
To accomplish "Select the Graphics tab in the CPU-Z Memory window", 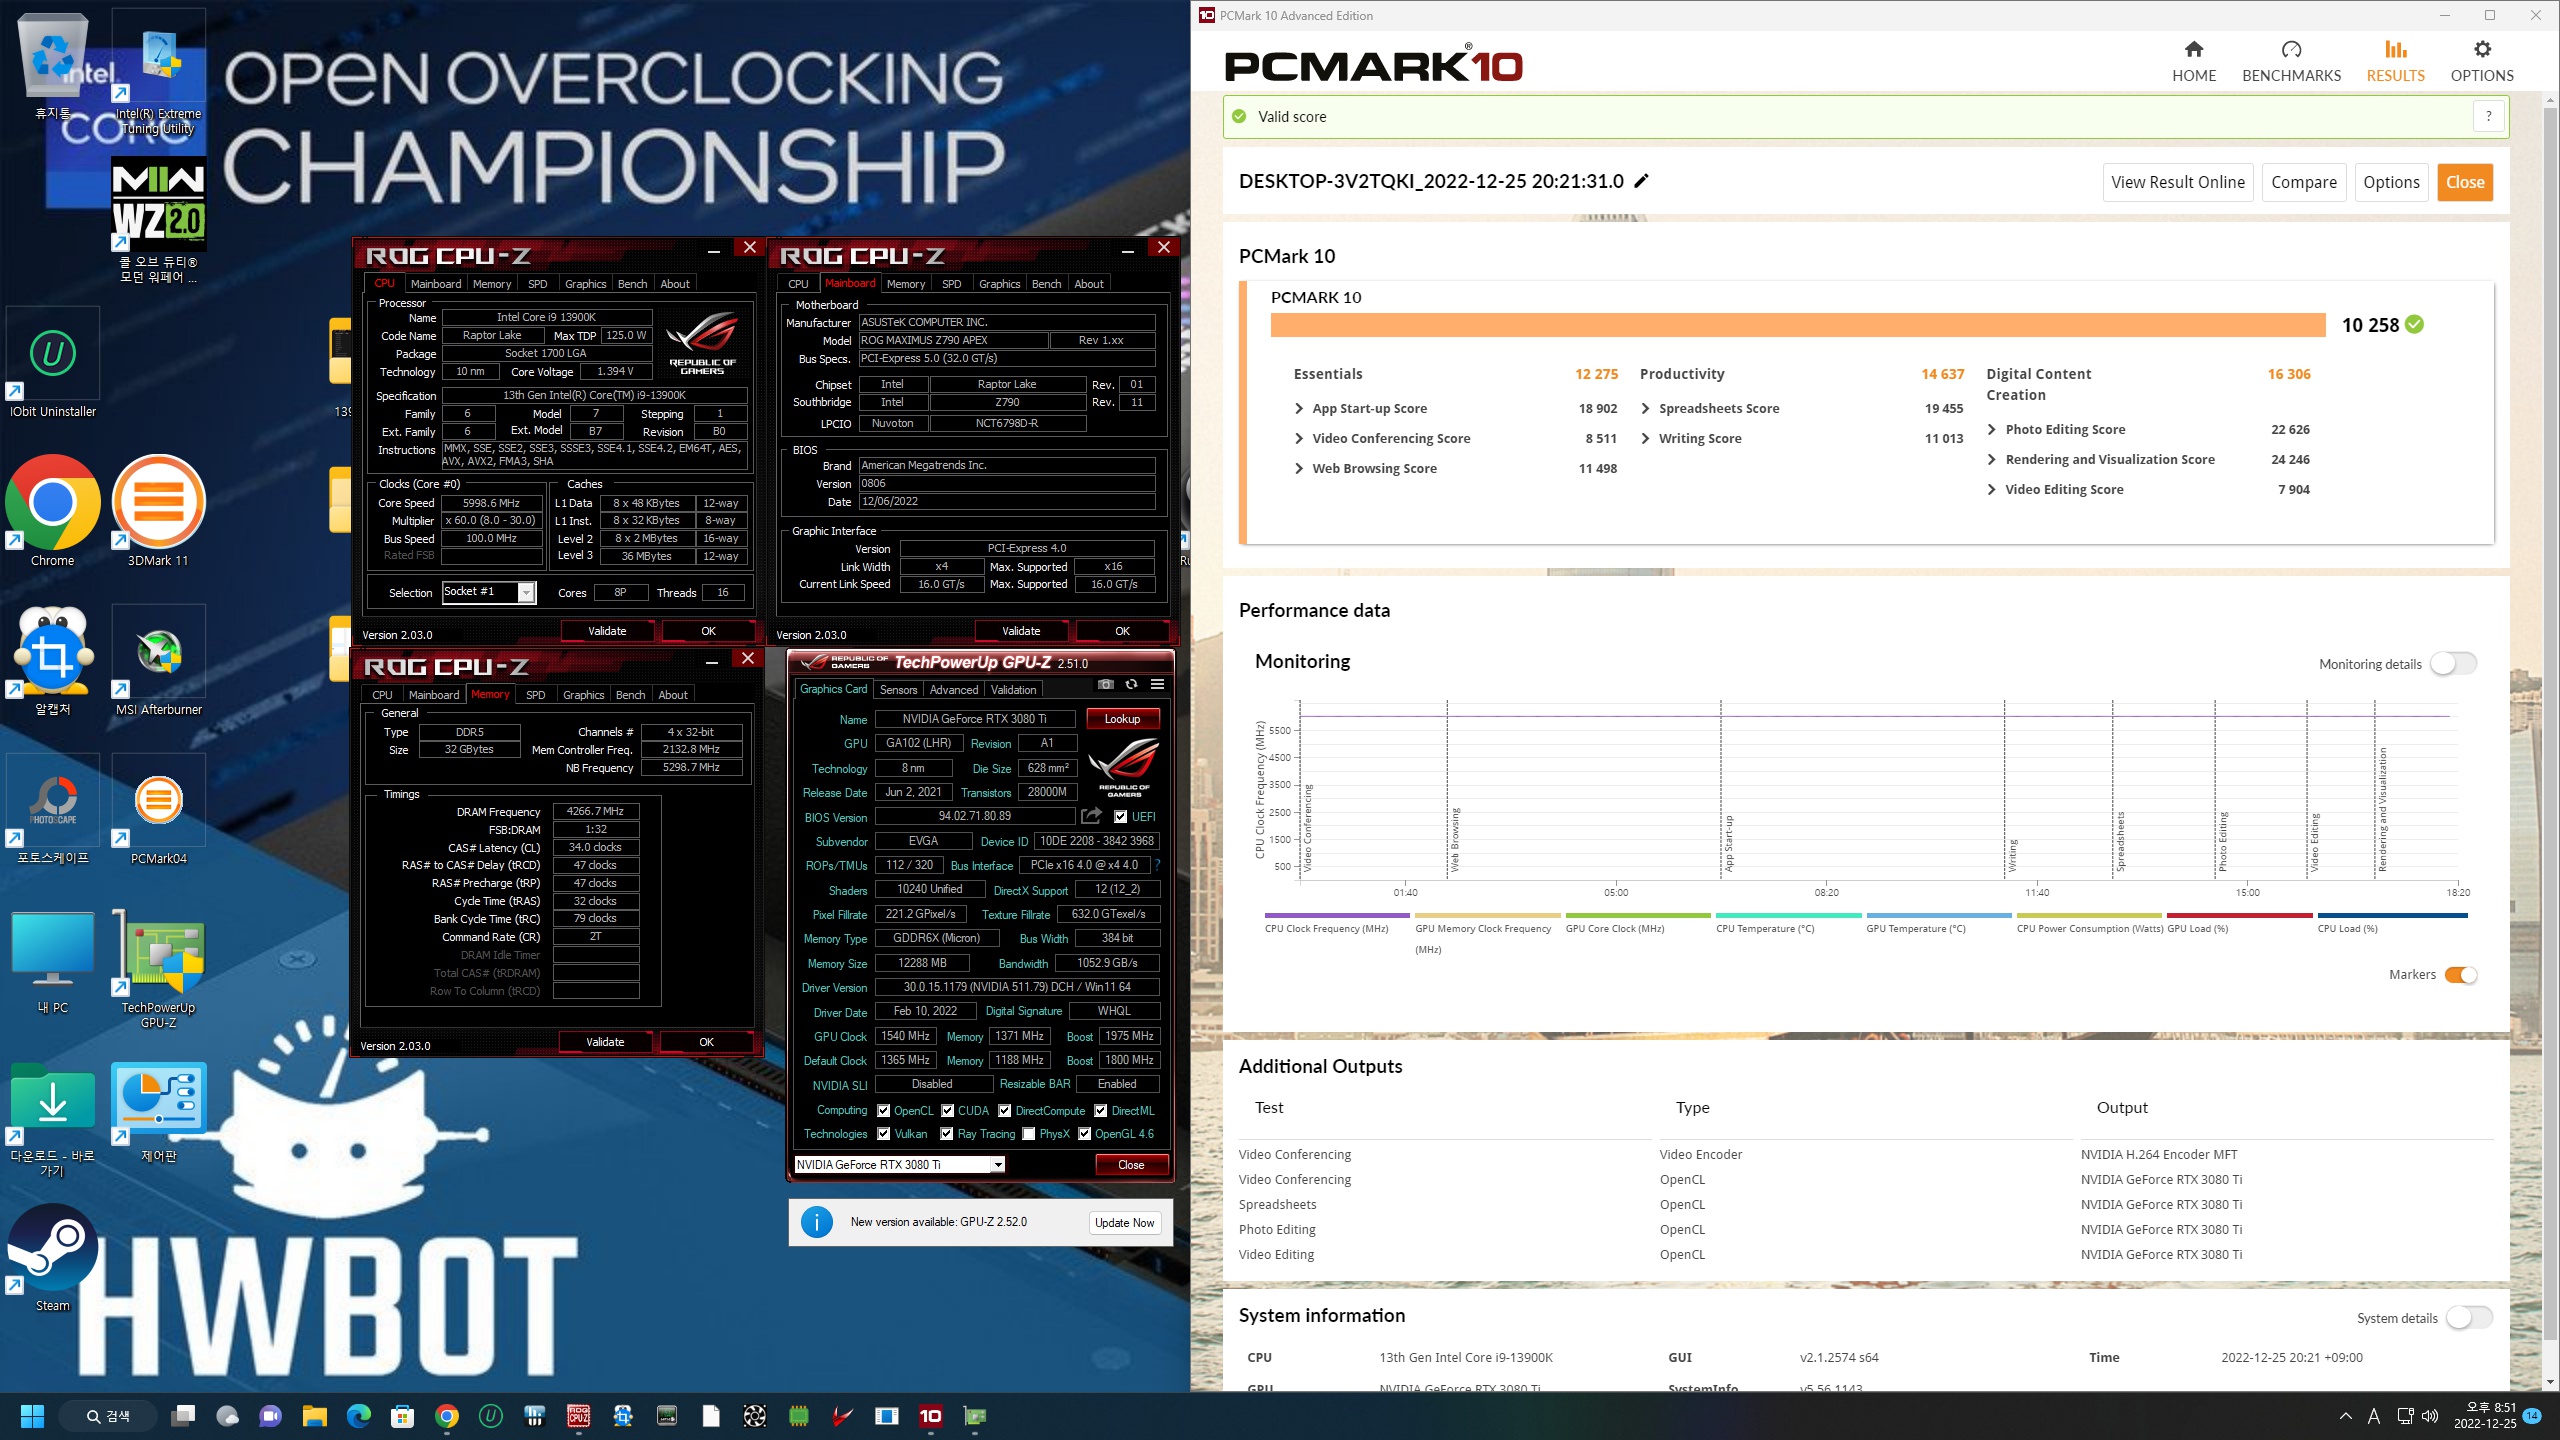I will pos(583,695).
